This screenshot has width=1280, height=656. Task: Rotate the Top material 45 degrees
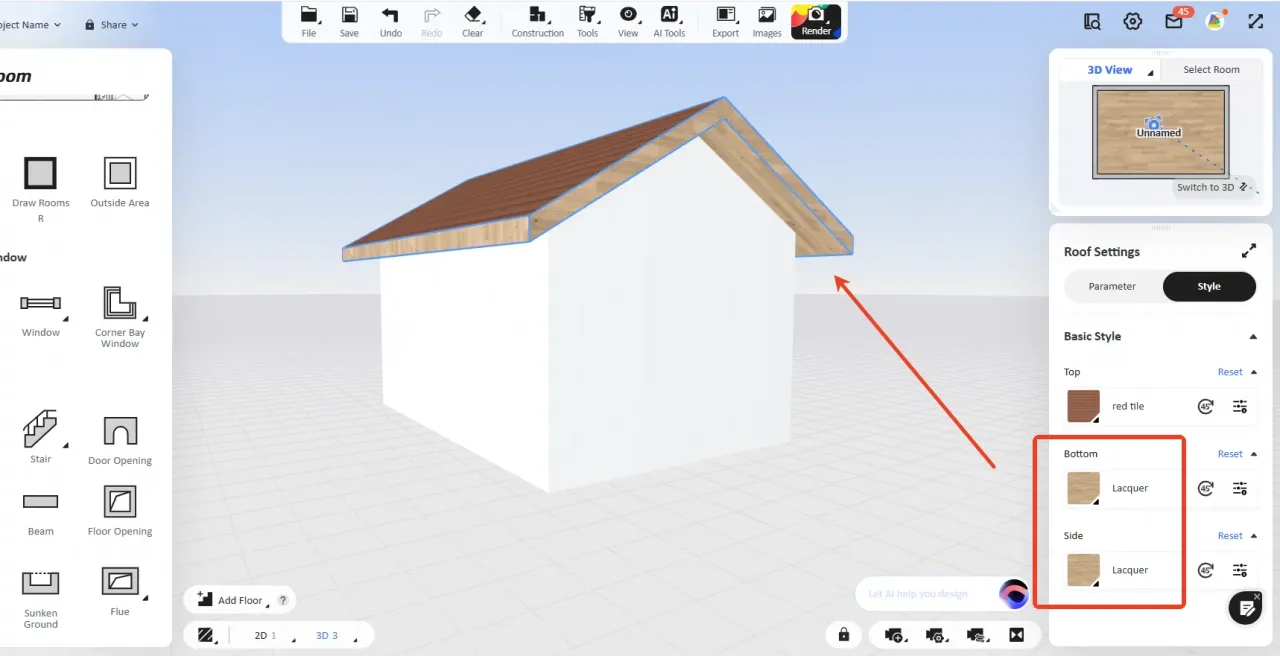coord(1206,406)
